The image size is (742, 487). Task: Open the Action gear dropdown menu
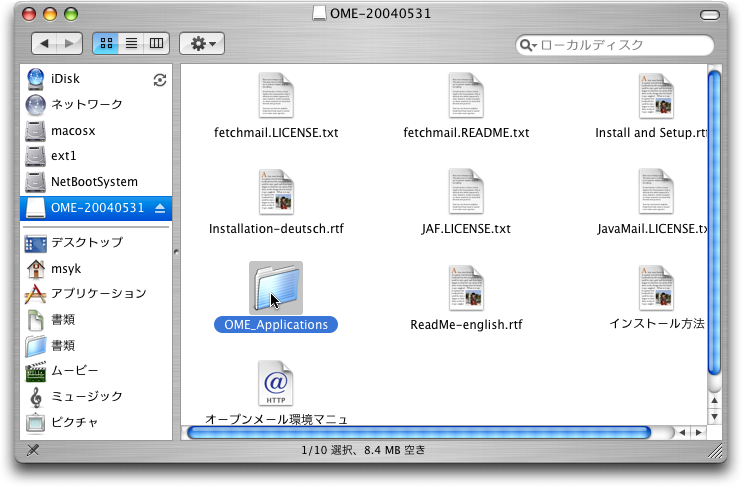[202, 44]
